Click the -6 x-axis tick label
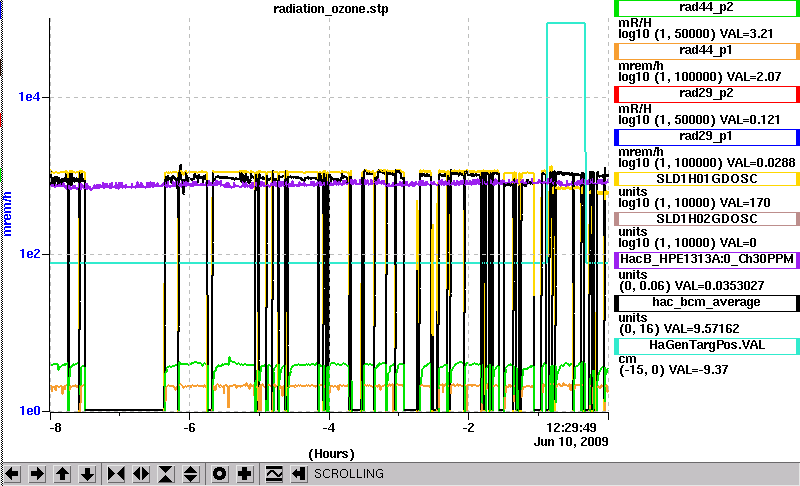This screenshot has height=486, width=800. click(189, 427)
